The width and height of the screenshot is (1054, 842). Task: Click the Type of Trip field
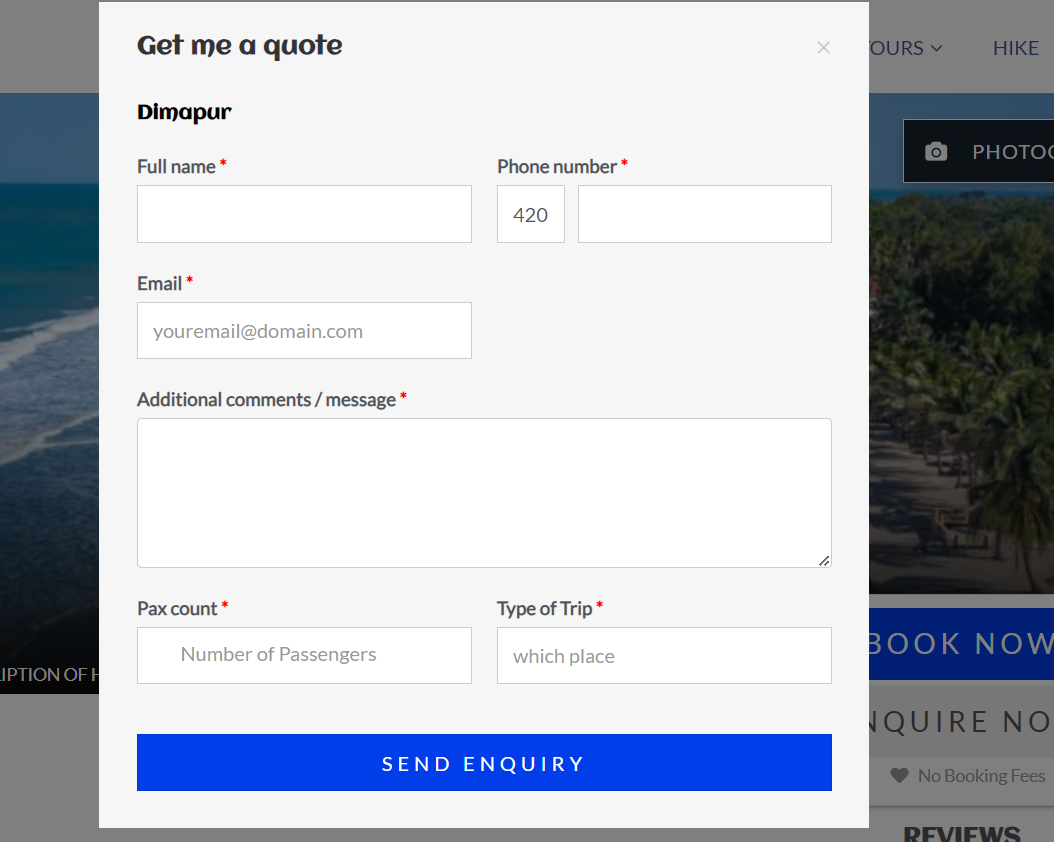664,656
